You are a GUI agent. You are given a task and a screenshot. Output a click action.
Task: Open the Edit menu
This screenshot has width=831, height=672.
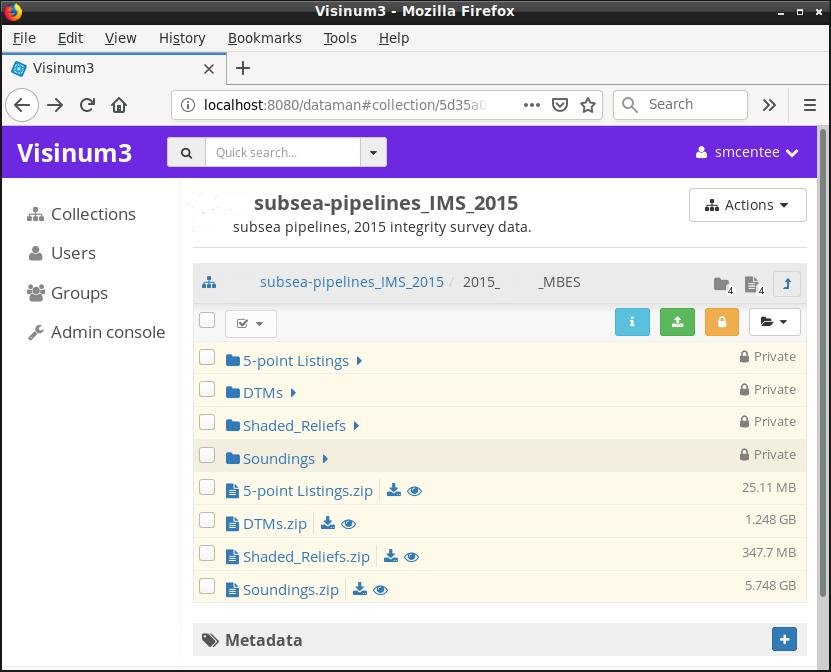pos(70,38)
